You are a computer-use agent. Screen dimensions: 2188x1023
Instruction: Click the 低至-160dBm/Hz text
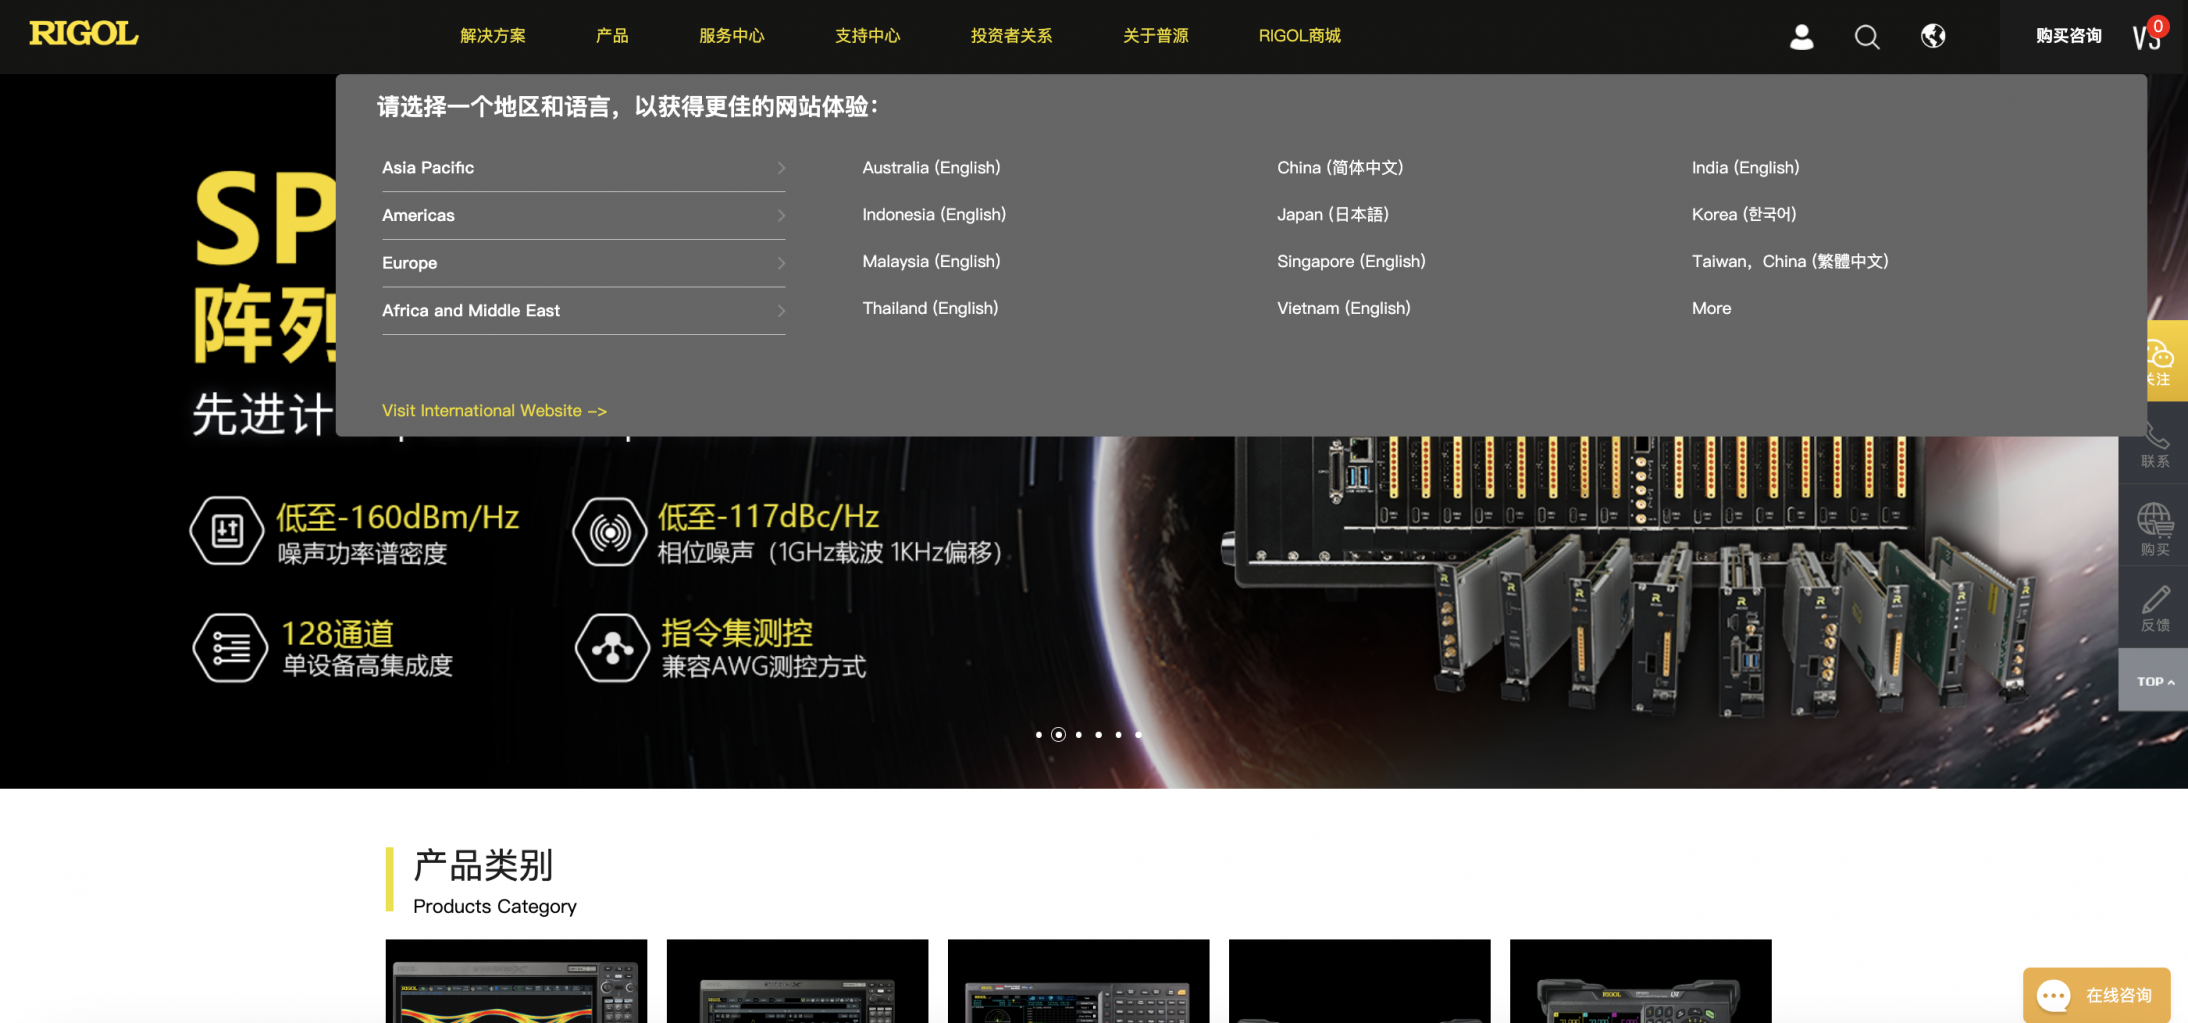pos(398,517)
